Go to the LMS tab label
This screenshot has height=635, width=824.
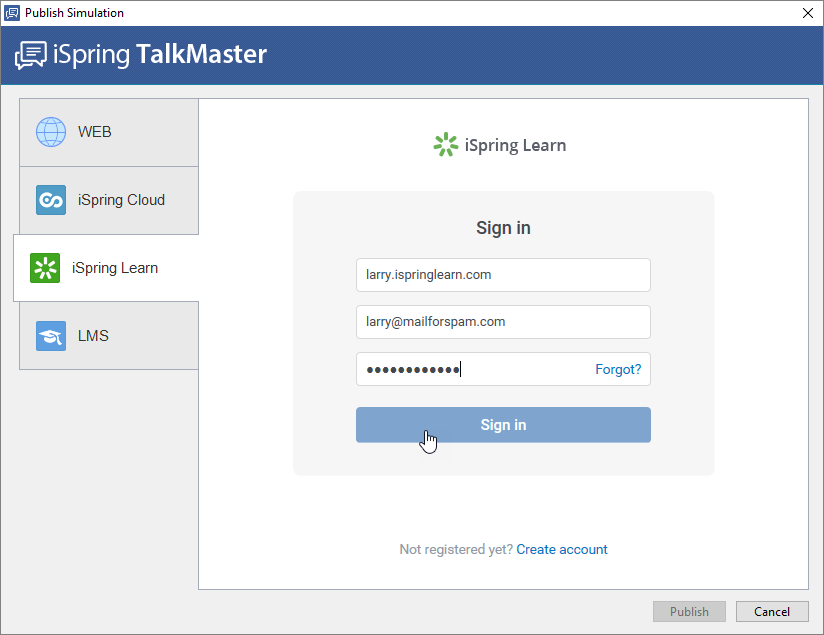click(93, 336)
